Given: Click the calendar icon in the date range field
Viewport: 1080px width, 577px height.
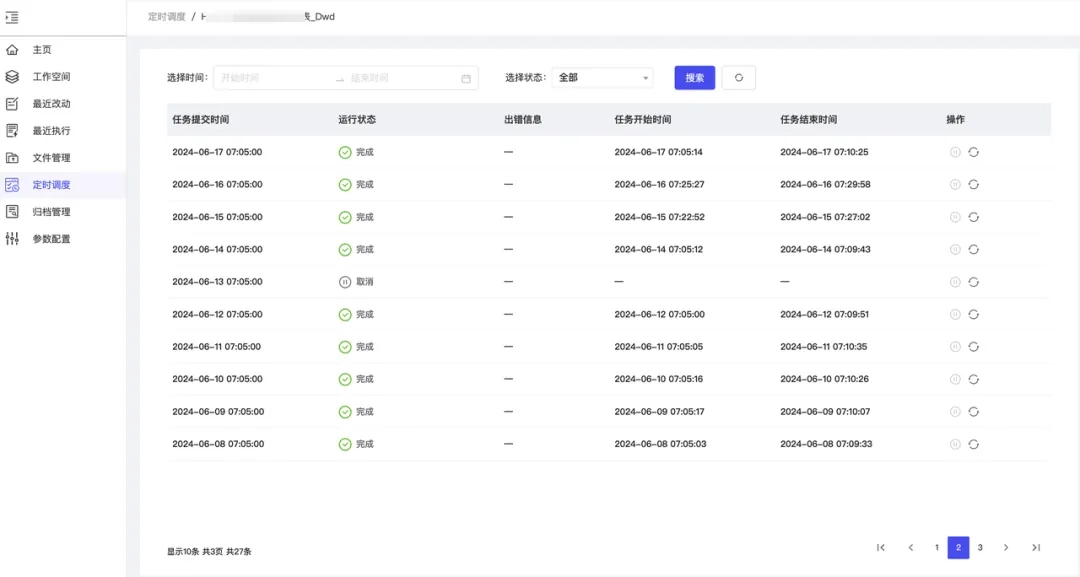Looking at the screenshot, I should coord(466,78).
